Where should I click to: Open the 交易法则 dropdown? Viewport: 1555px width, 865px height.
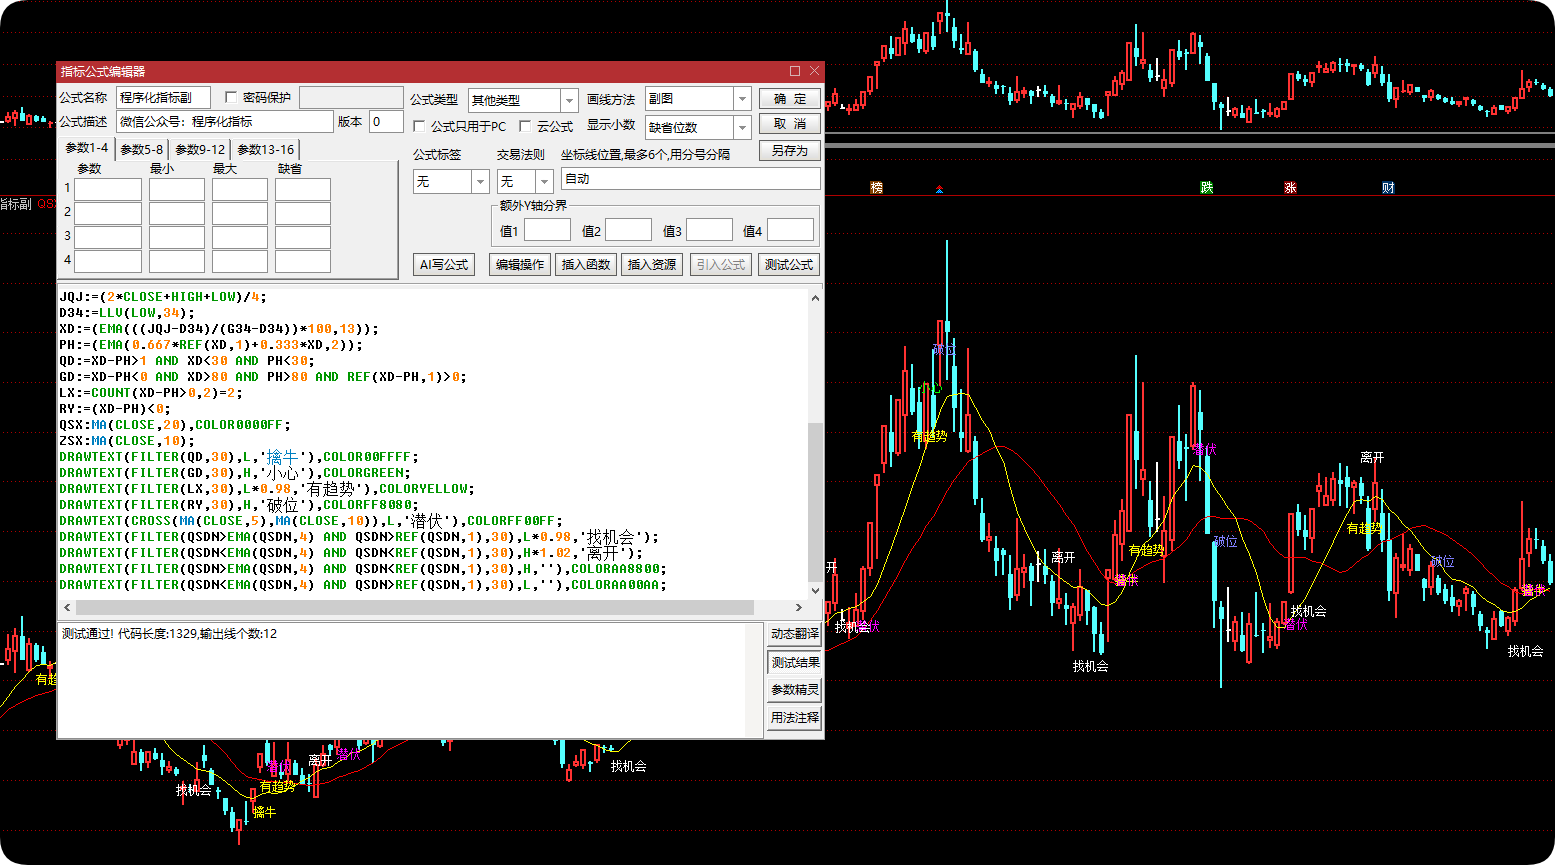click(544, 181)
